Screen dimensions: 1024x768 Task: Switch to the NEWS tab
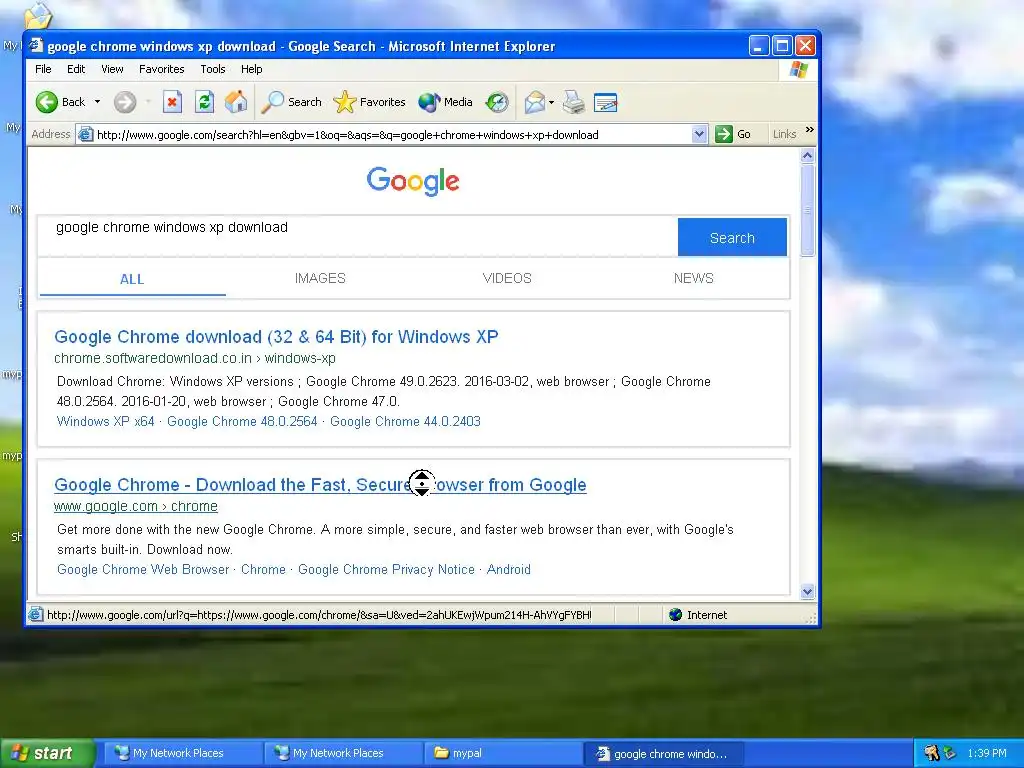[x=694, y=278]
